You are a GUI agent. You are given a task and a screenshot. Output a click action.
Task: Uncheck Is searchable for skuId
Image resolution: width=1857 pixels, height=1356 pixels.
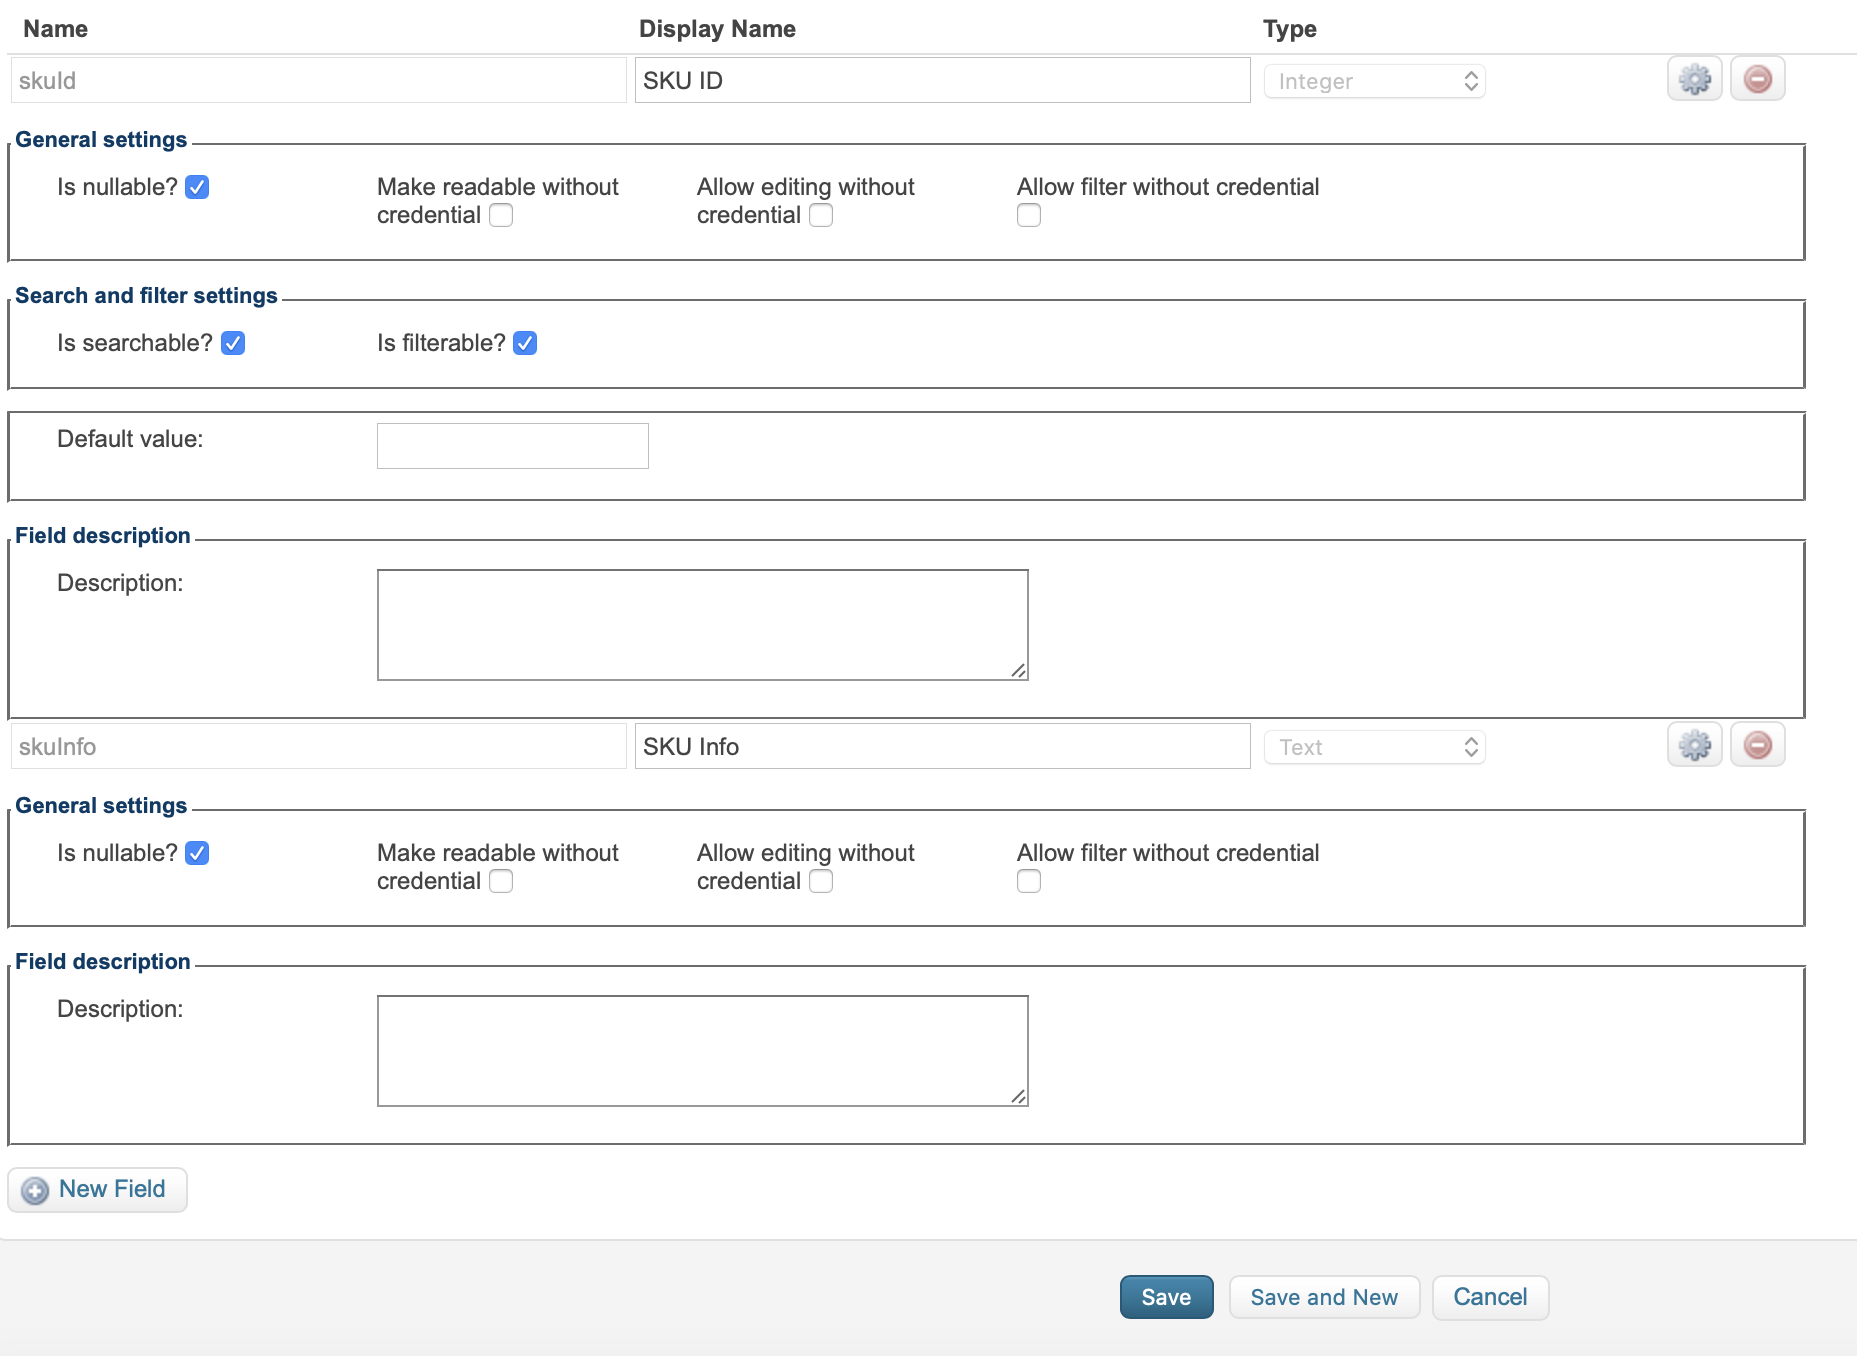point(232,343)
